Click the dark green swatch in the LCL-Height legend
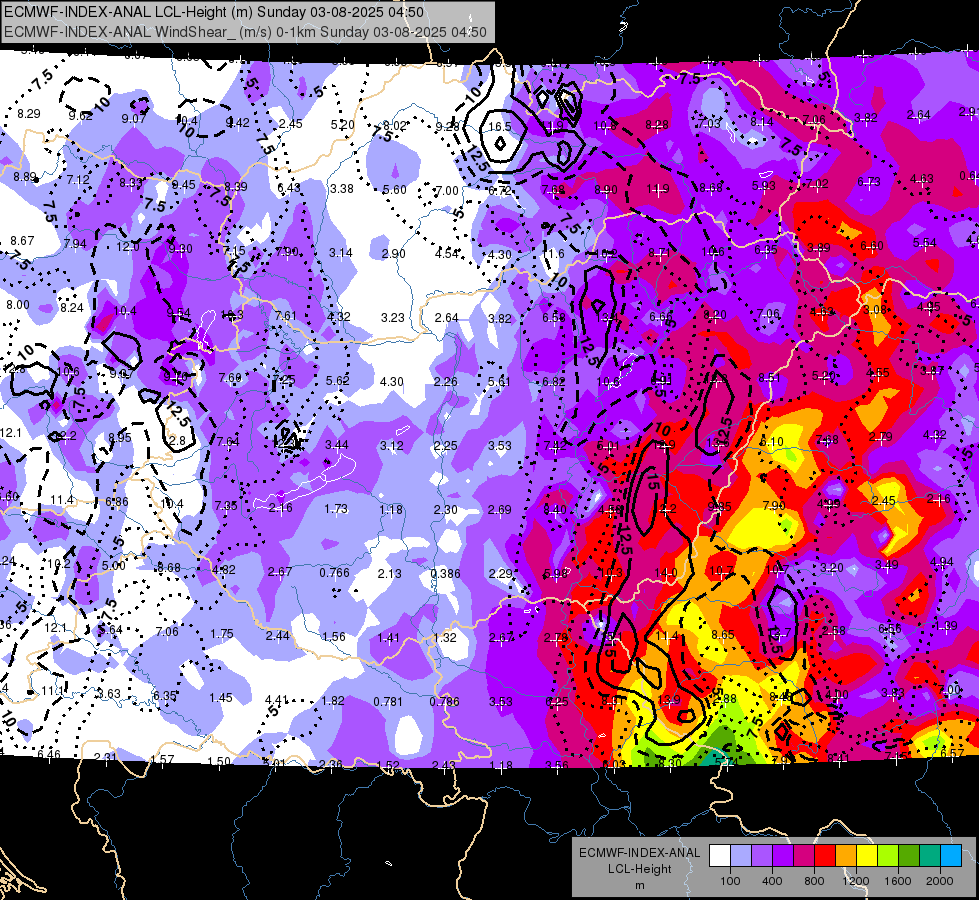Viewport: 979px width, 900px height. [x=908, y=856]
